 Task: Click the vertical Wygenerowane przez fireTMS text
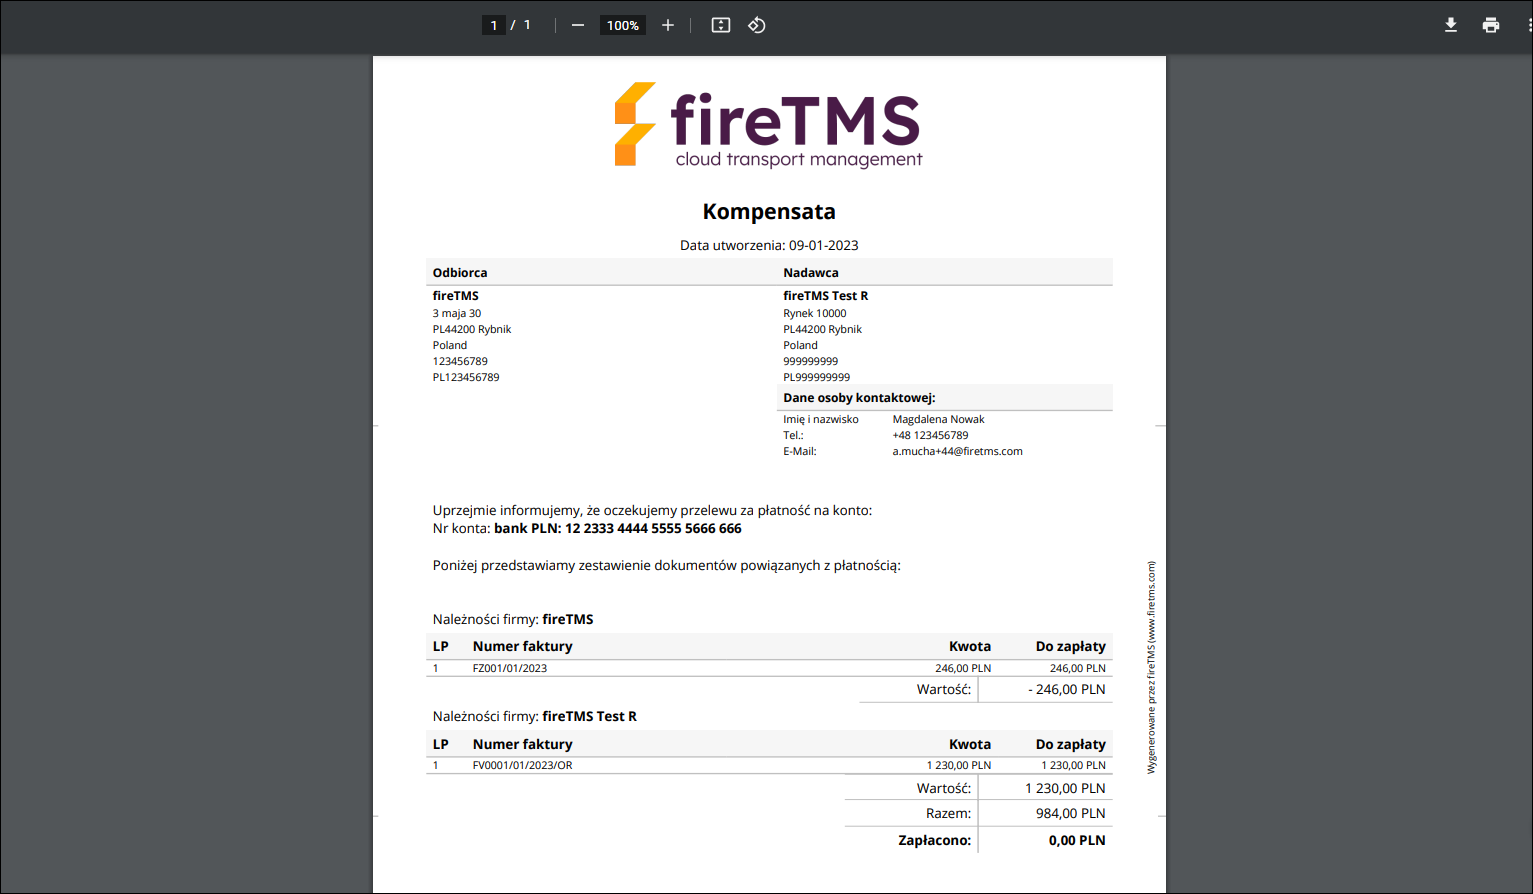click(1151, 667)
